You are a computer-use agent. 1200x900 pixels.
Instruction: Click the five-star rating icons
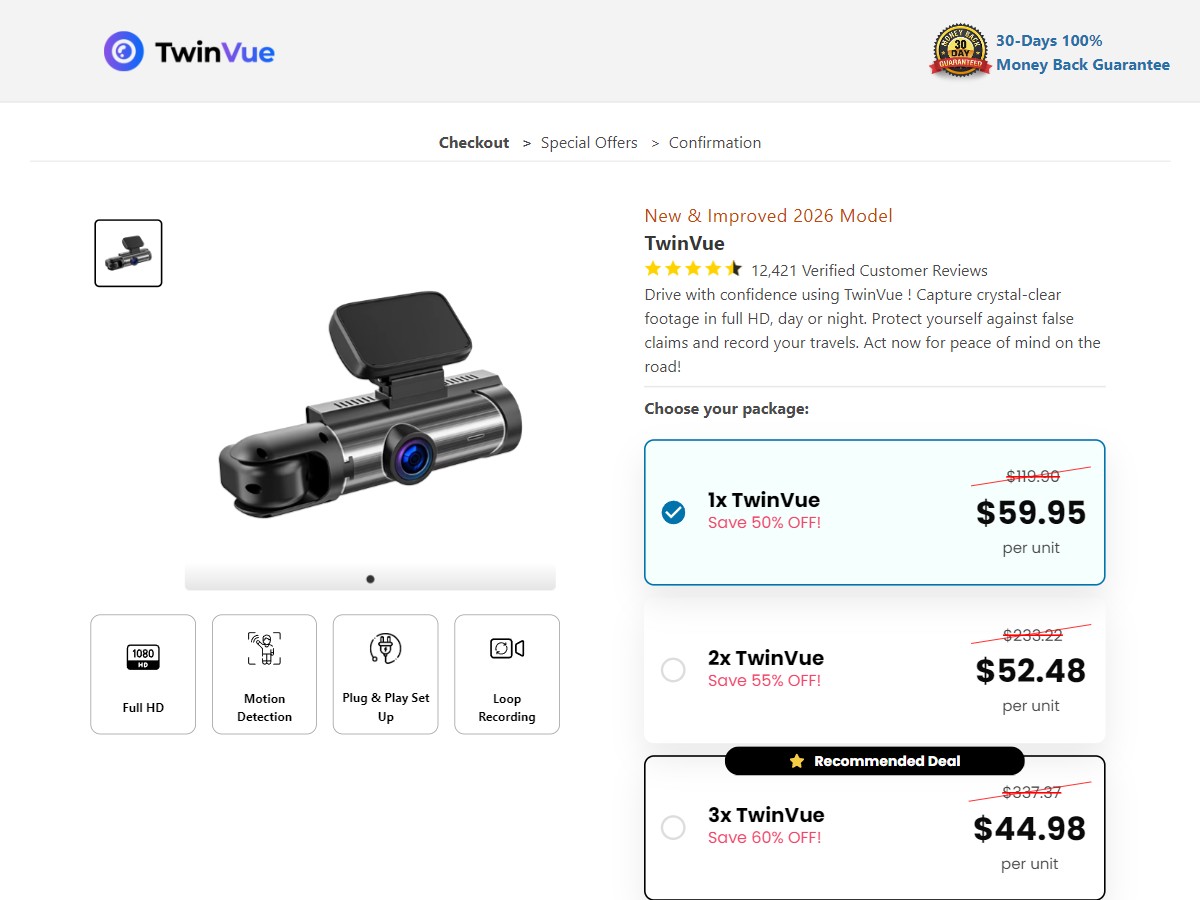coord(693,269)
